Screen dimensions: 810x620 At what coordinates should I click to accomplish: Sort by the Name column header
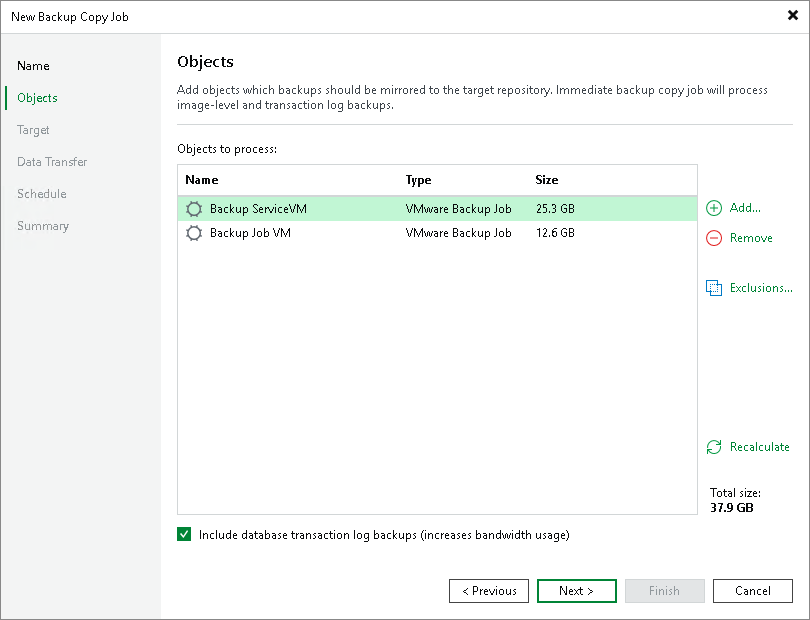(201, 180)
